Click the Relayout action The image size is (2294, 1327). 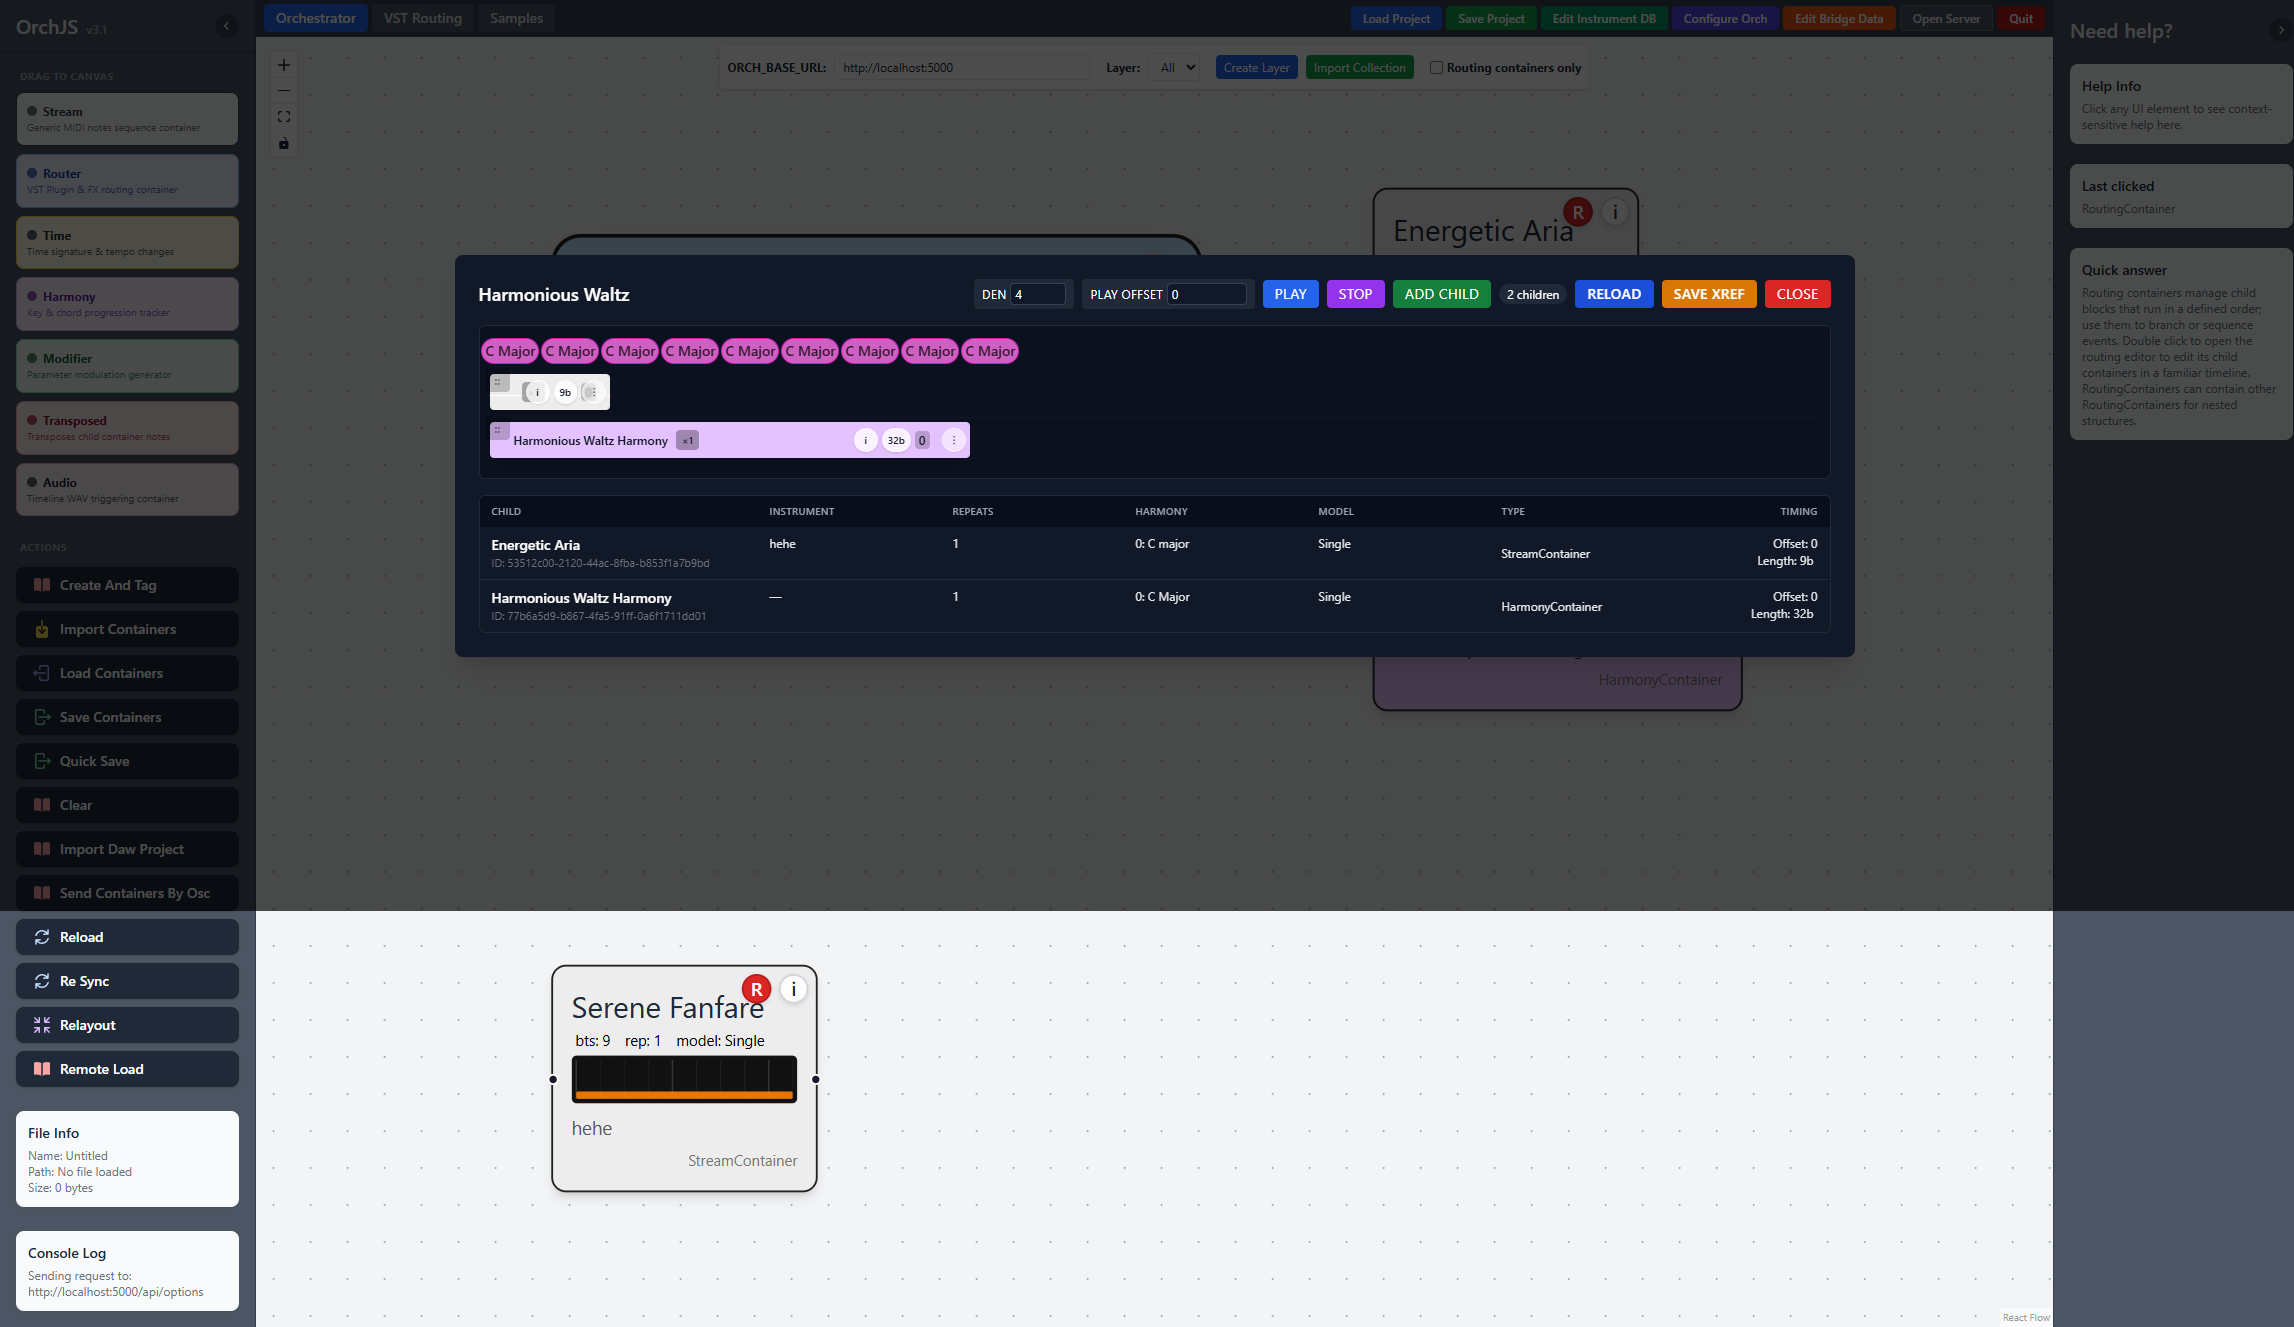(127, 1025)
